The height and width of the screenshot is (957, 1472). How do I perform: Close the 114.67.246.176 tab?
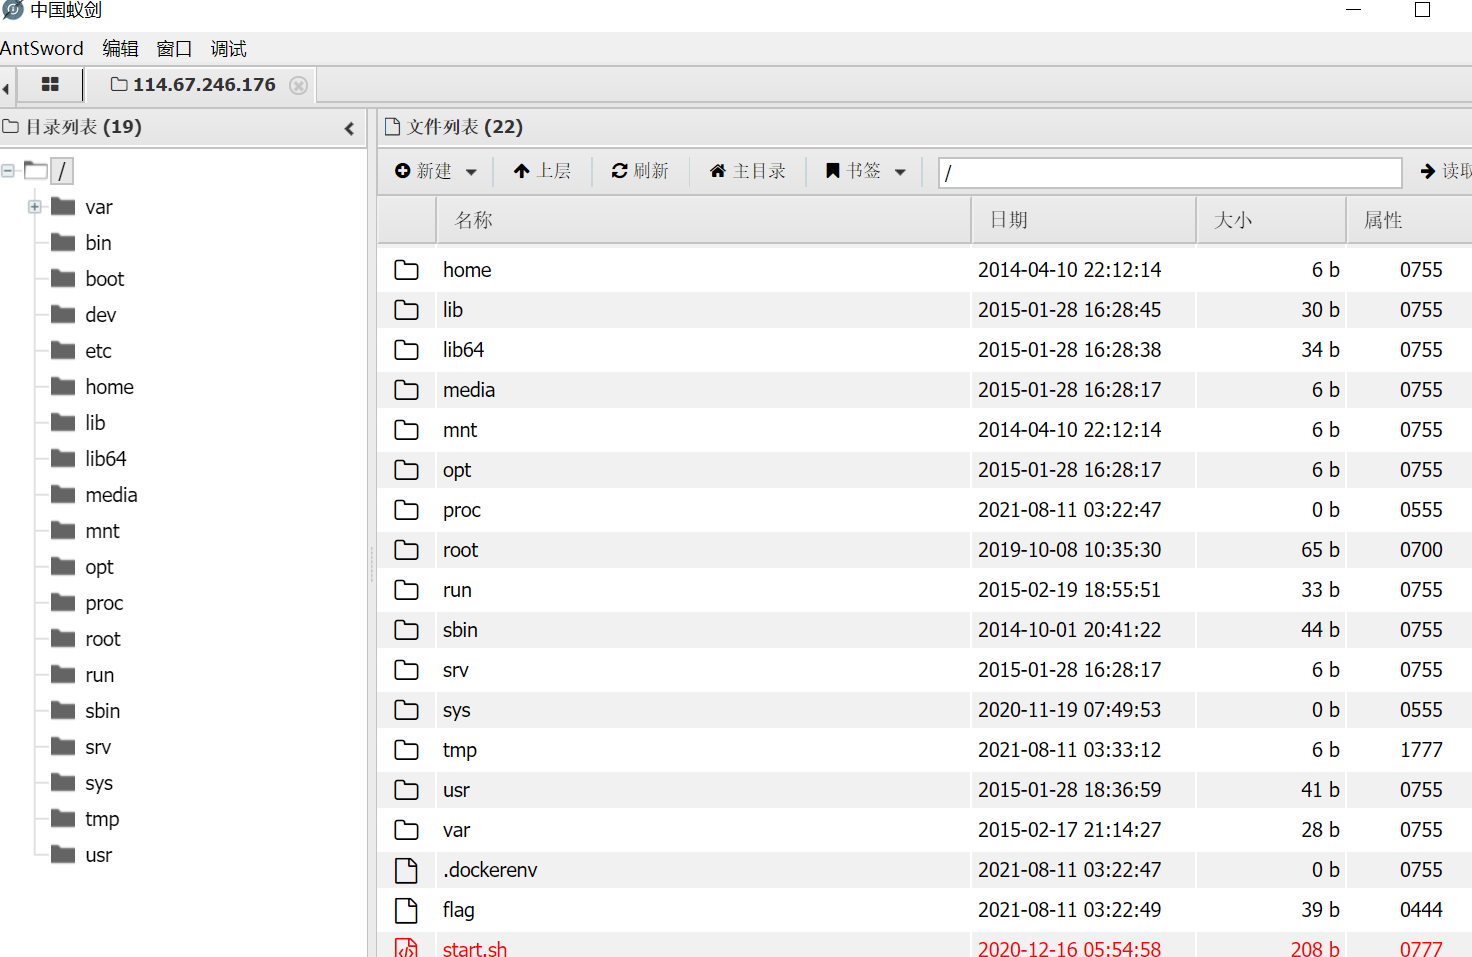pos(298,86)
